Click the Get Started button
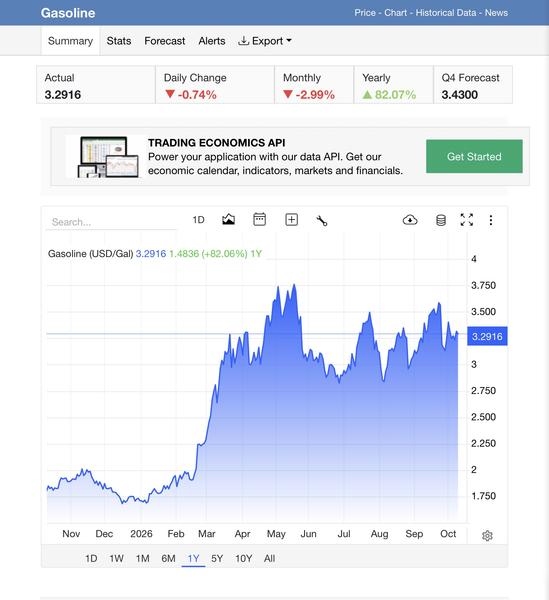549x600 pixels. 474,156
